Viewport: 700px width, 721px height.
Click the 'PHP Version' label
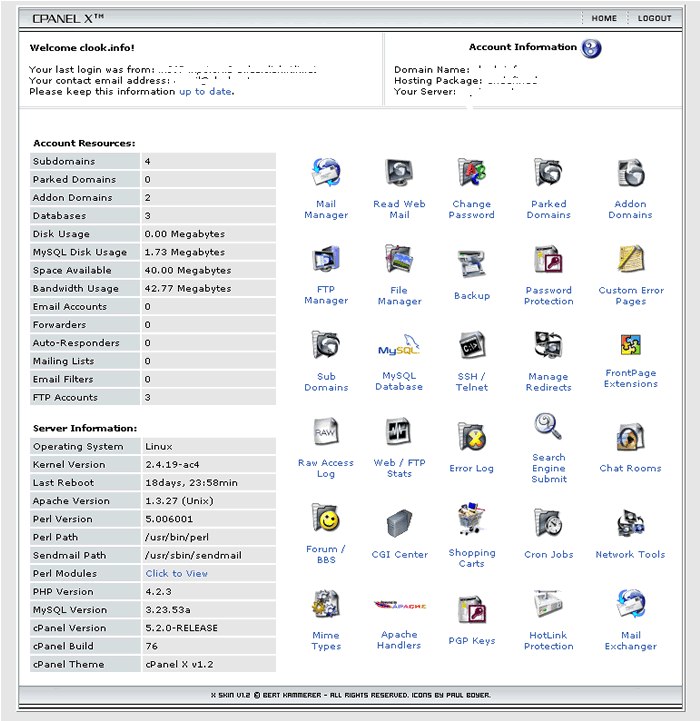[63, 592]
